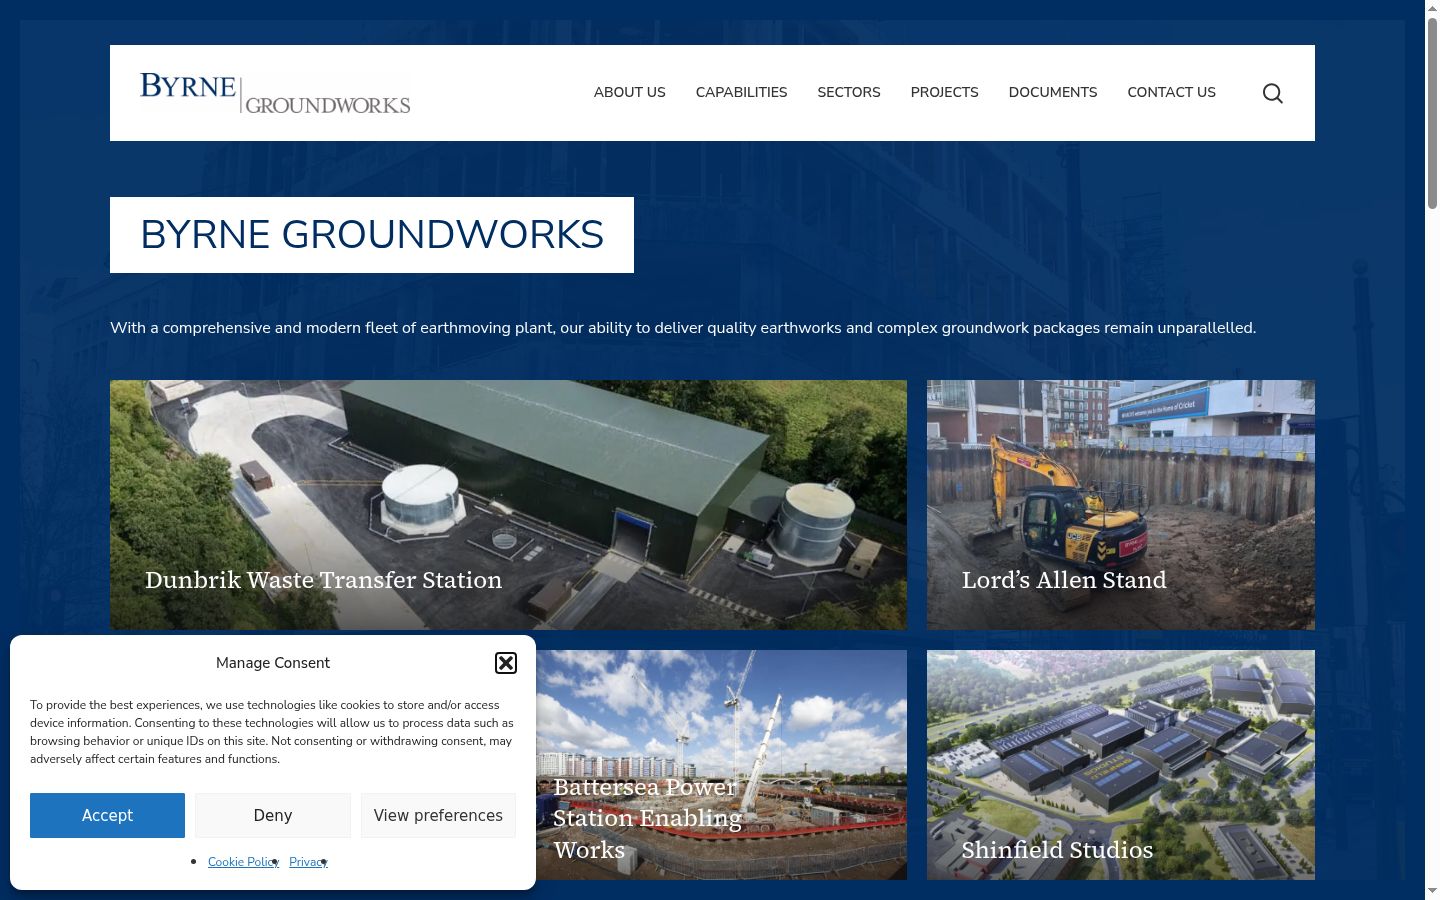1440x900 pixels.
Task: Open the Privacy link
Action: [308, 862]
